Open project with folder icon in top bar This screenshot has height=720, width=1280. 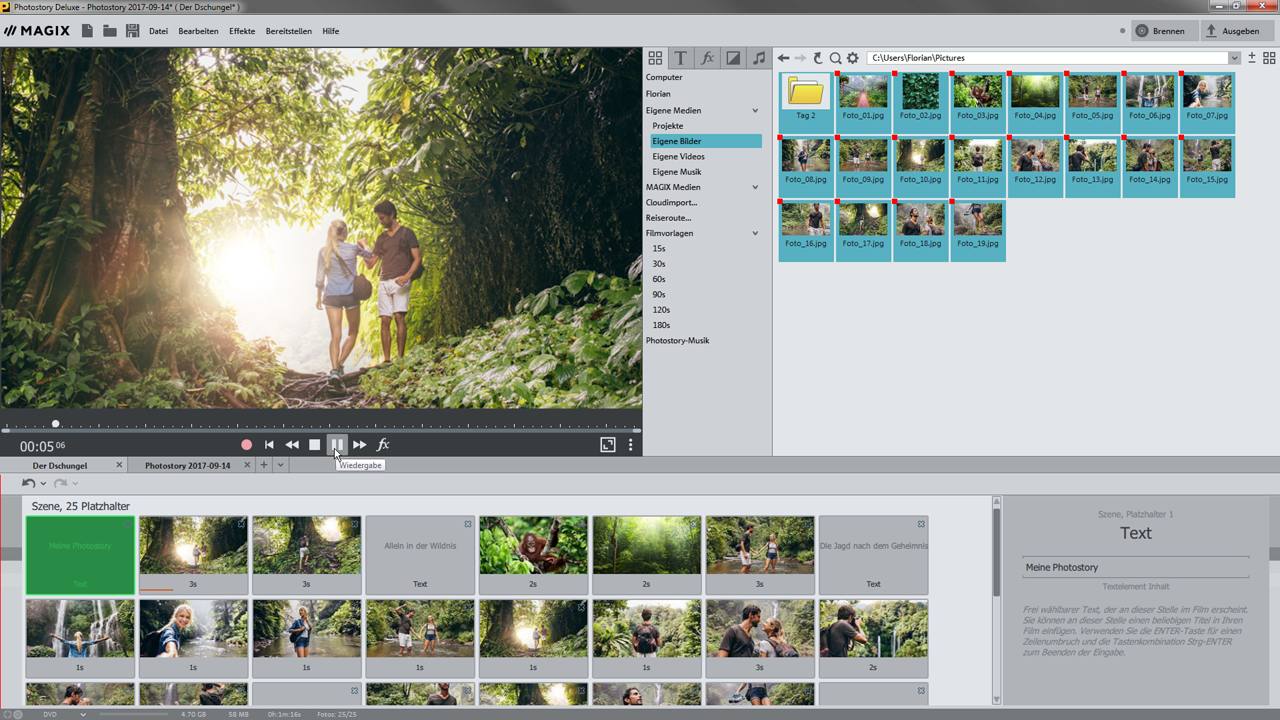coord(110,31)
